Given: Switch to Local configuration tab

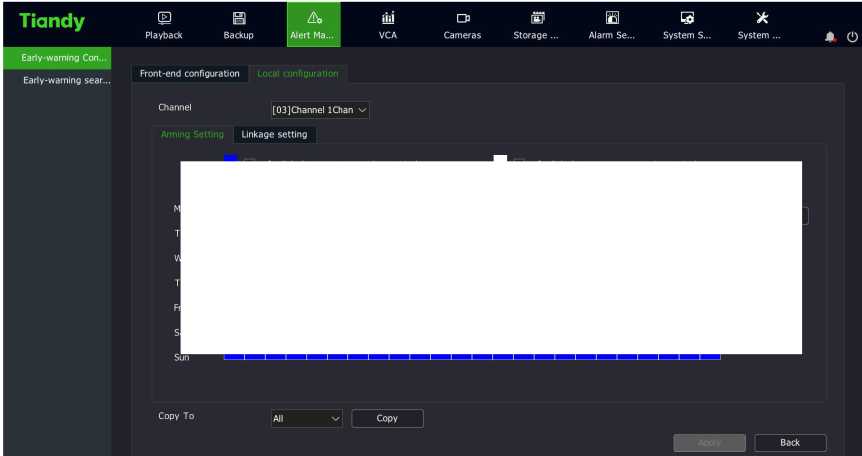Looking at the screenshot, I should pyautogui.click(x=298, y=74).
